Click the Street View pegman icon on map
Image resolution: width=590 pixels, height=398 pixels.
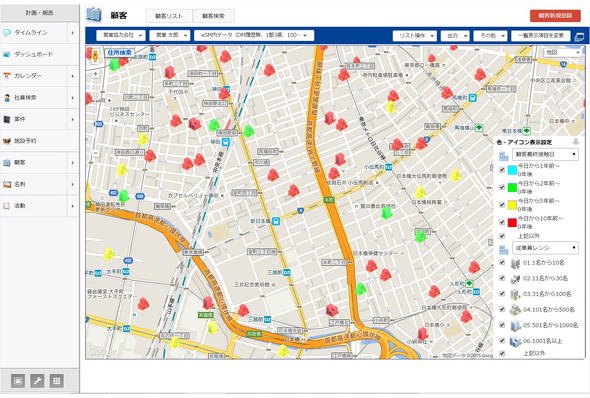tap(95, 56)
